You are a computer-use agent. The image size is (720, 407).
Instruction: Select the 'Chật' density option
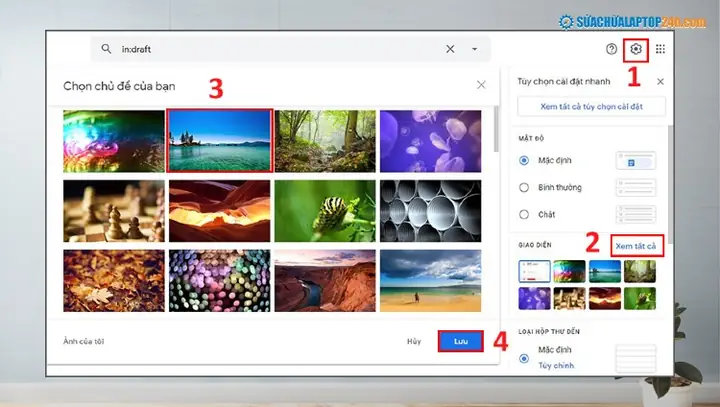(x=524, y=215)
